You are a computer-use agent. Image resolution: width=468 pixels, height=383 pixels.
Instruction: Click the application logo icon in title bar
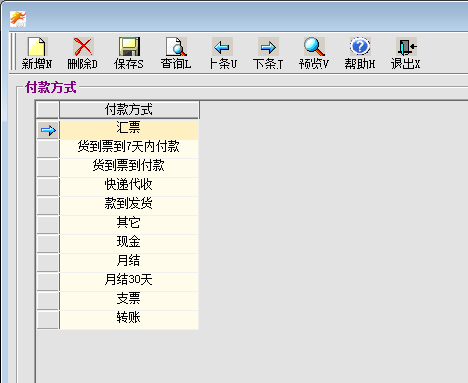[18, 19]
